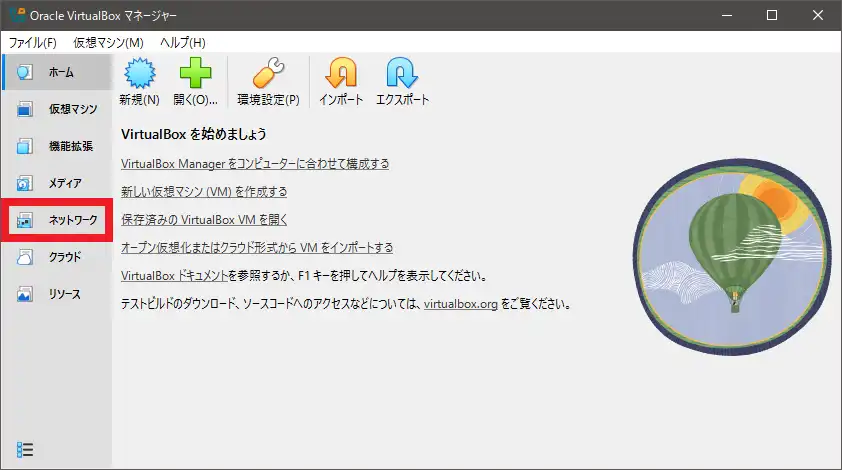Open the VirtualBox ドキュメント link
This screenshot has width=842, height=470.
point(175,276)
